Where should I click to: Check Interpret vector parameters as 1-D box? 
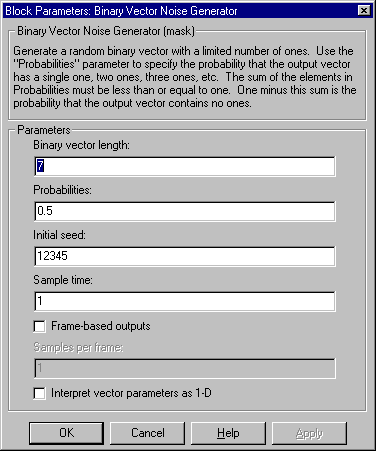[40, 393]
